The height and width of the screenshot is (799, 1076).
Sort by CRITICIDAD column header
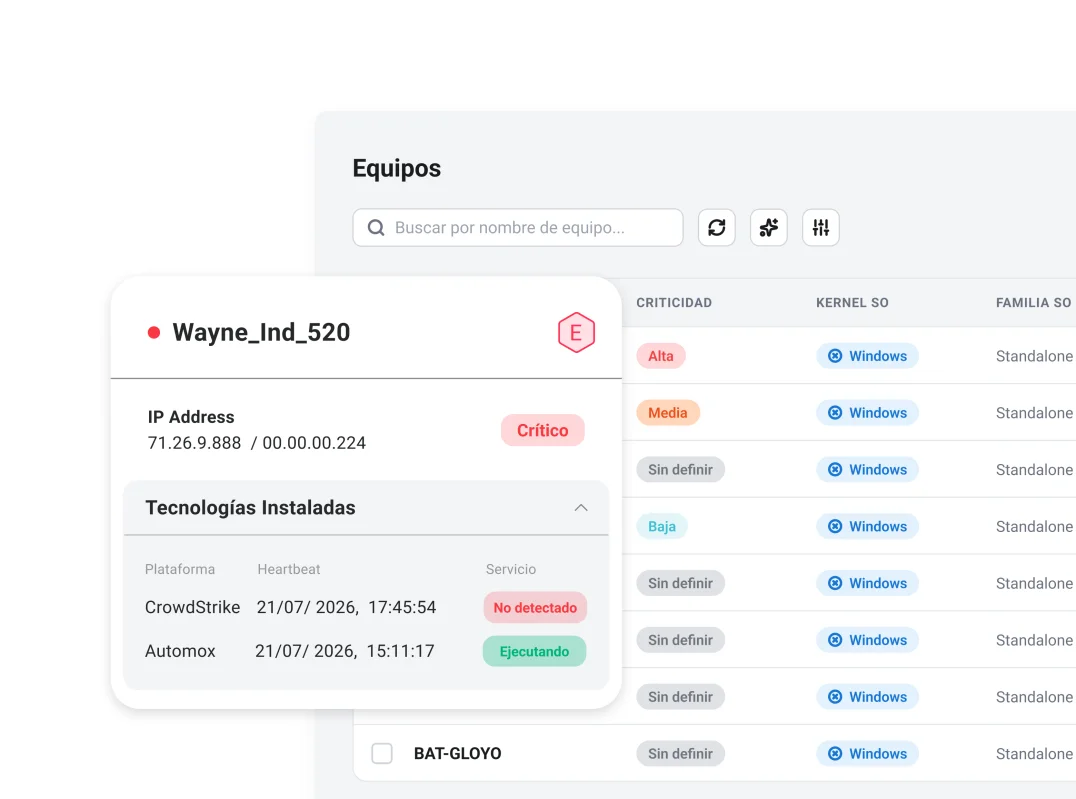click(x=673, y=303)
